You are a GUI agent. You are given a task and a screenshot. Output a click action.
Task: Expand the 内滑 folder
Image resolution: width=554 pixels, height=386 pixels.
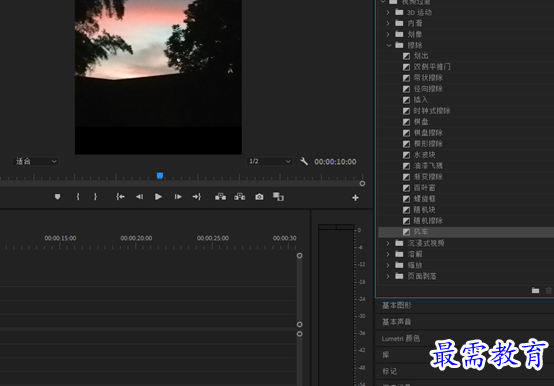[388, 23]
